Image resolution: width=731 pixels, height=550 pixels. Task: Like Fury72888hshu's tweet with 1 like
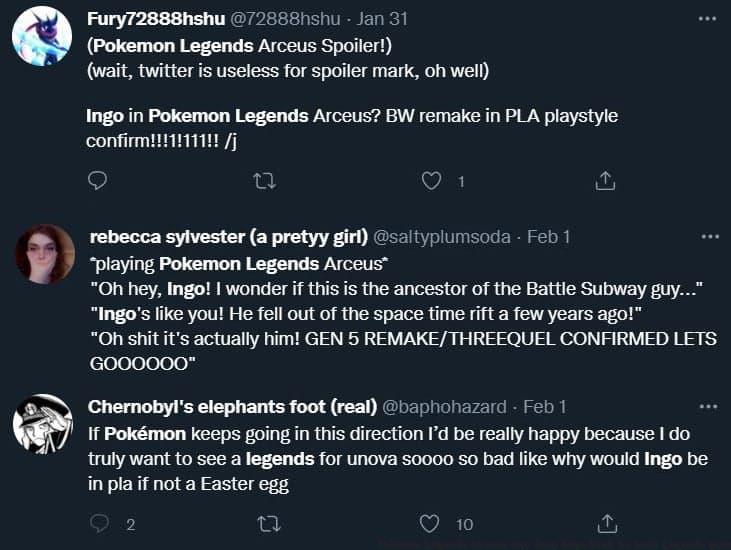432,181
